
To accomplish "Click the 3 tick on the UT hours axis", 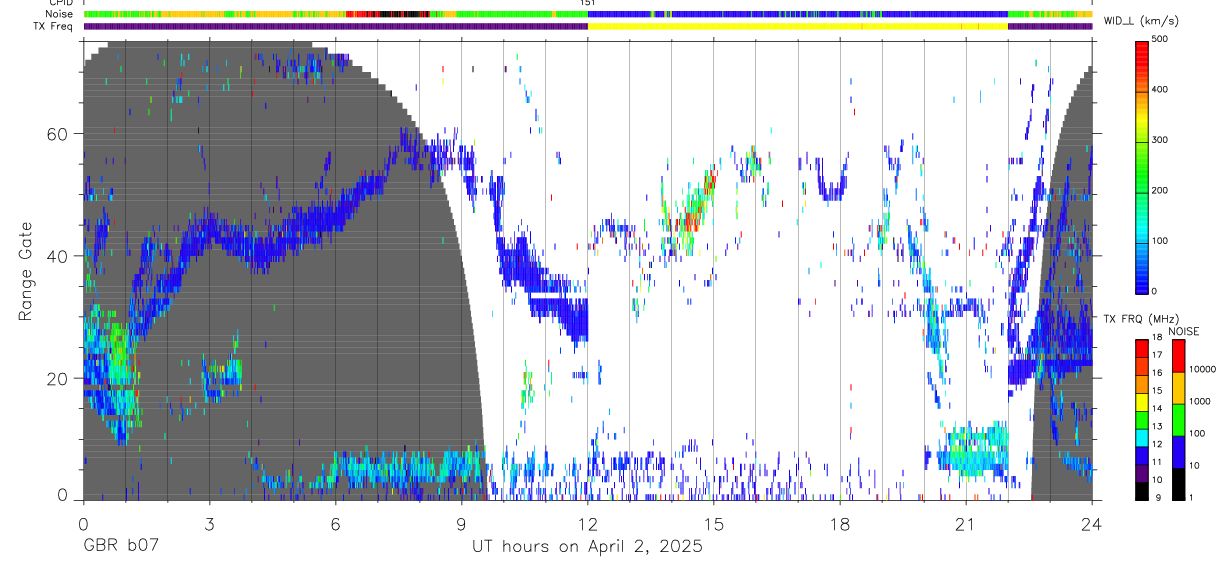I will tap(208, 524).
